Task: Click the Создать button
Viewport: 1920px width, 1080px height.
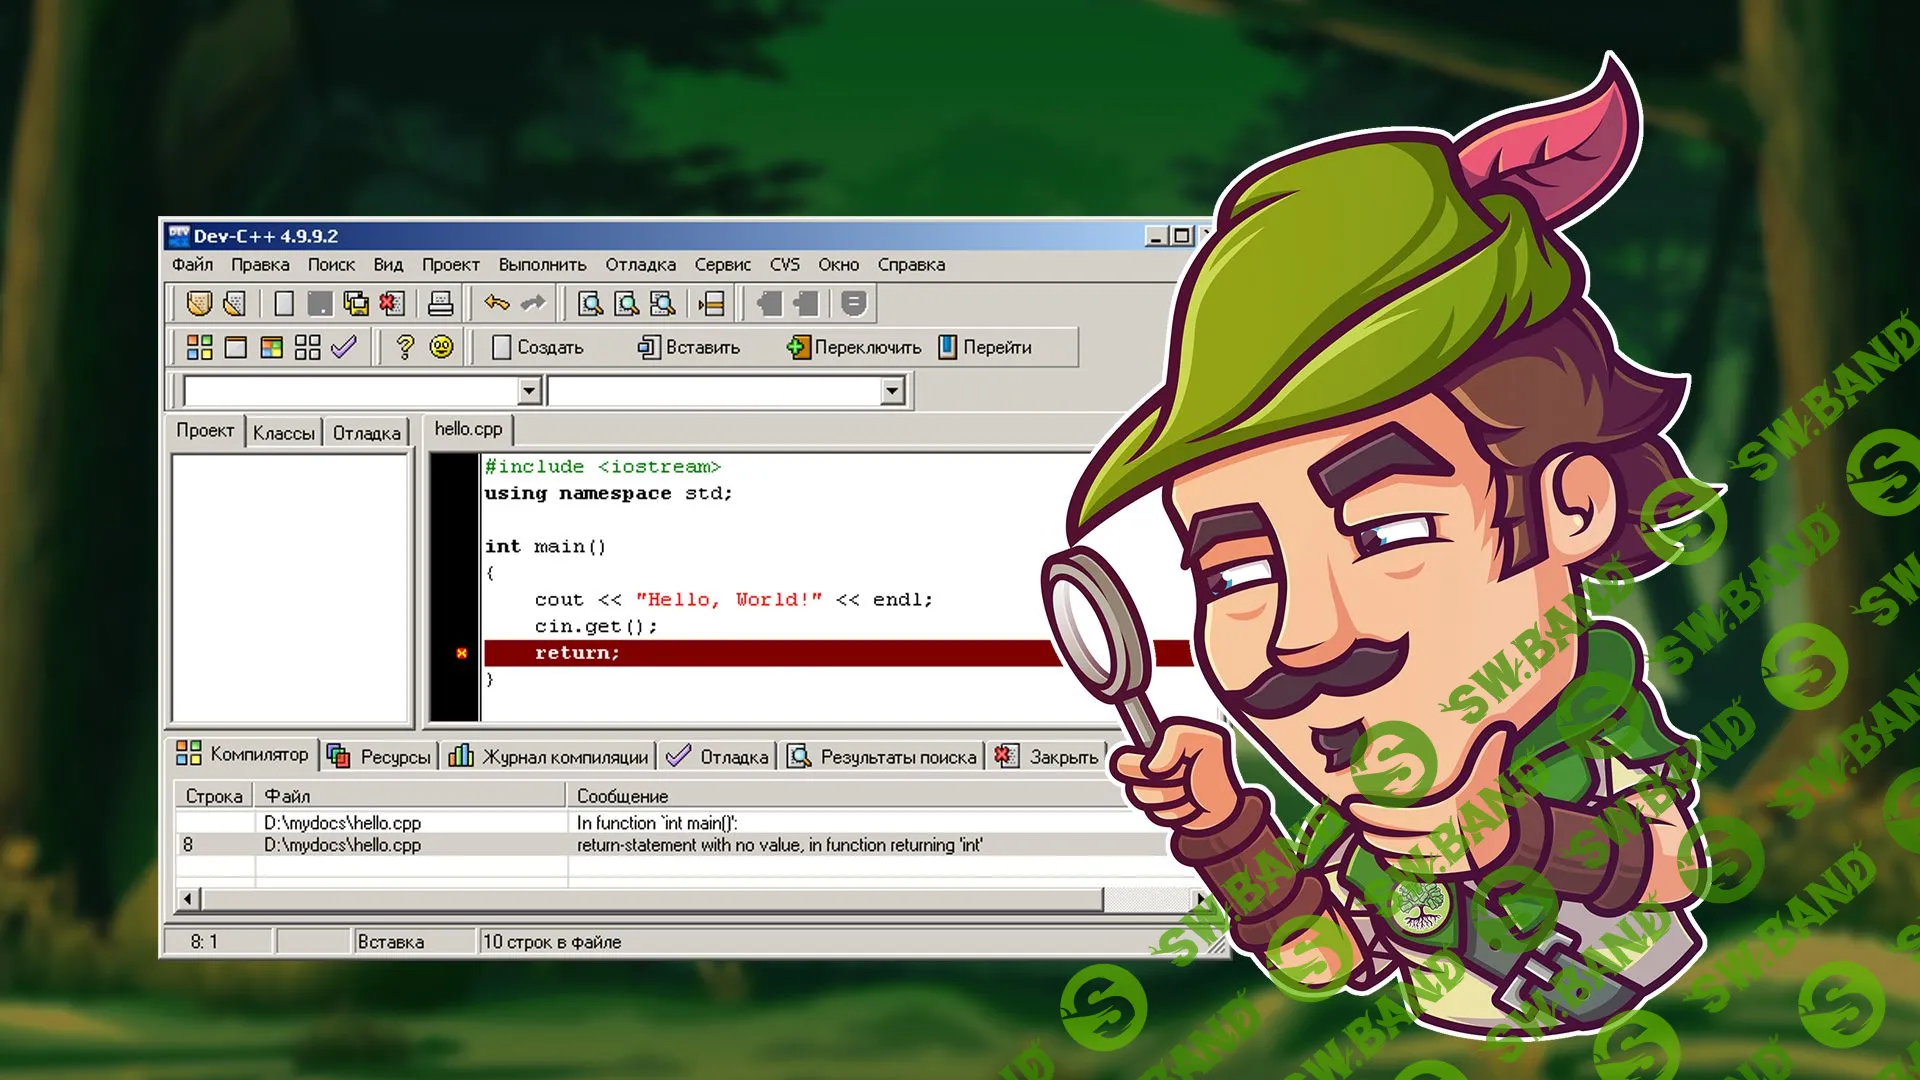Action: pos(538,347)
